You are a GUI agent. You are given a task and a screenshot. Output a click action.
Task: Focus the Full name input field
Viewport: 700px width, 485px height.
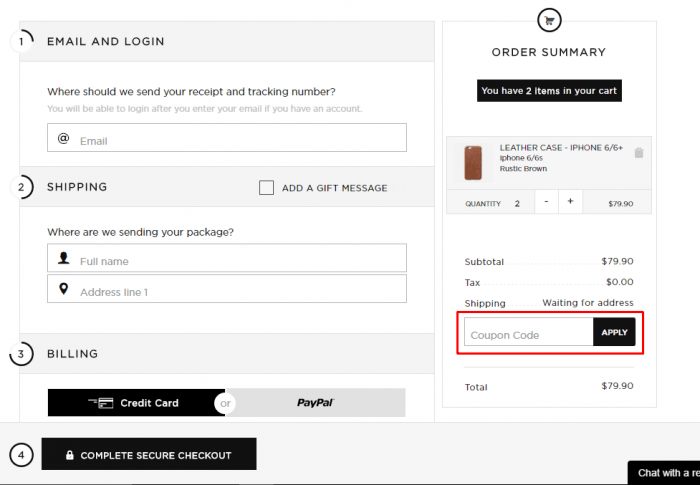coord(227,258)
